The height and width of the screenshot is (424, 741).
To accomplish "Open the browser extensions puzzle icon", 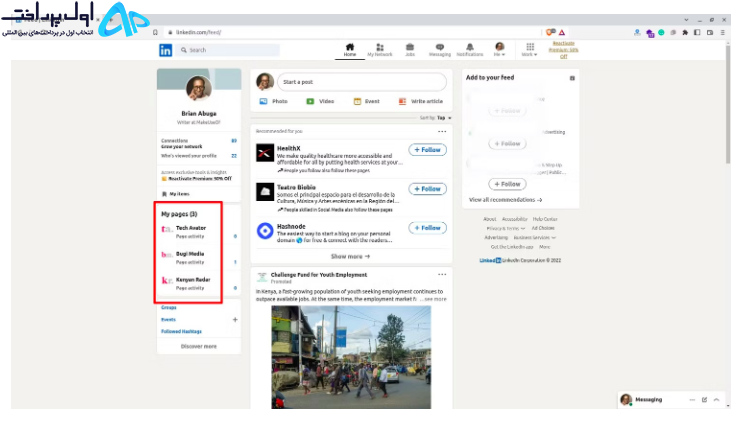I will [685, 33].
